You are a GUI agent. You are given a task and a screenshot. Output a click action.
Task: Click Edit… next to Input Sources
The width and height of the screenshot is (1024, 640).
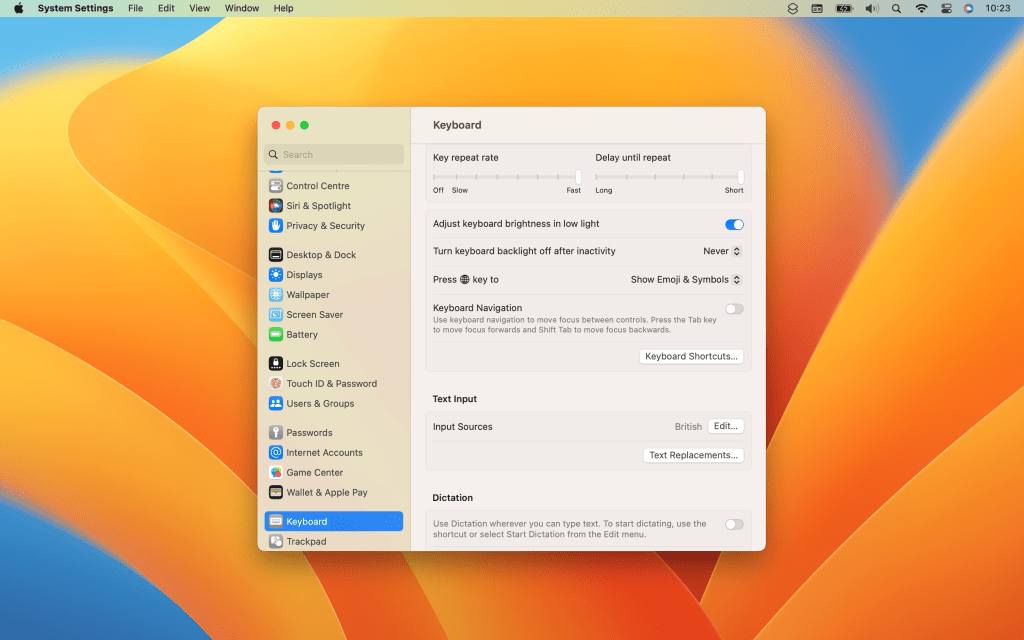[x=726, y=426]
